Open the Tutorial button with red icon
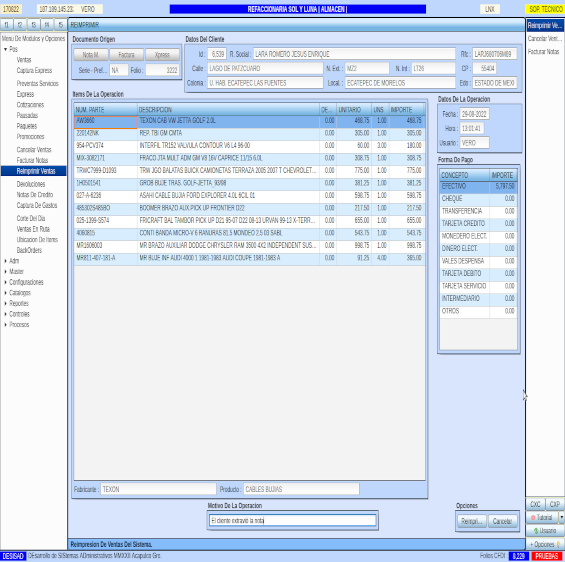 (542, 517)
